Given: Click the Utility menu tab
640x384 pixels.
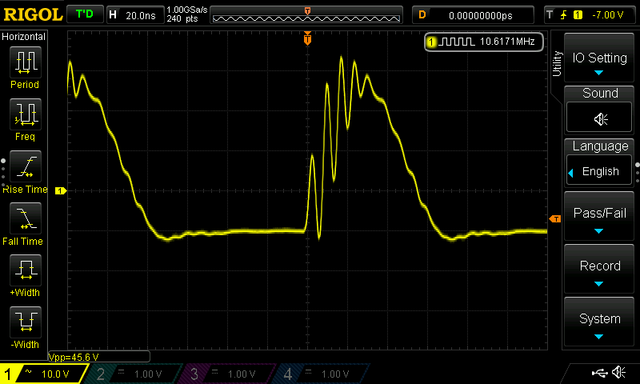Looking at the screenshot, I should tap(557, 63).
